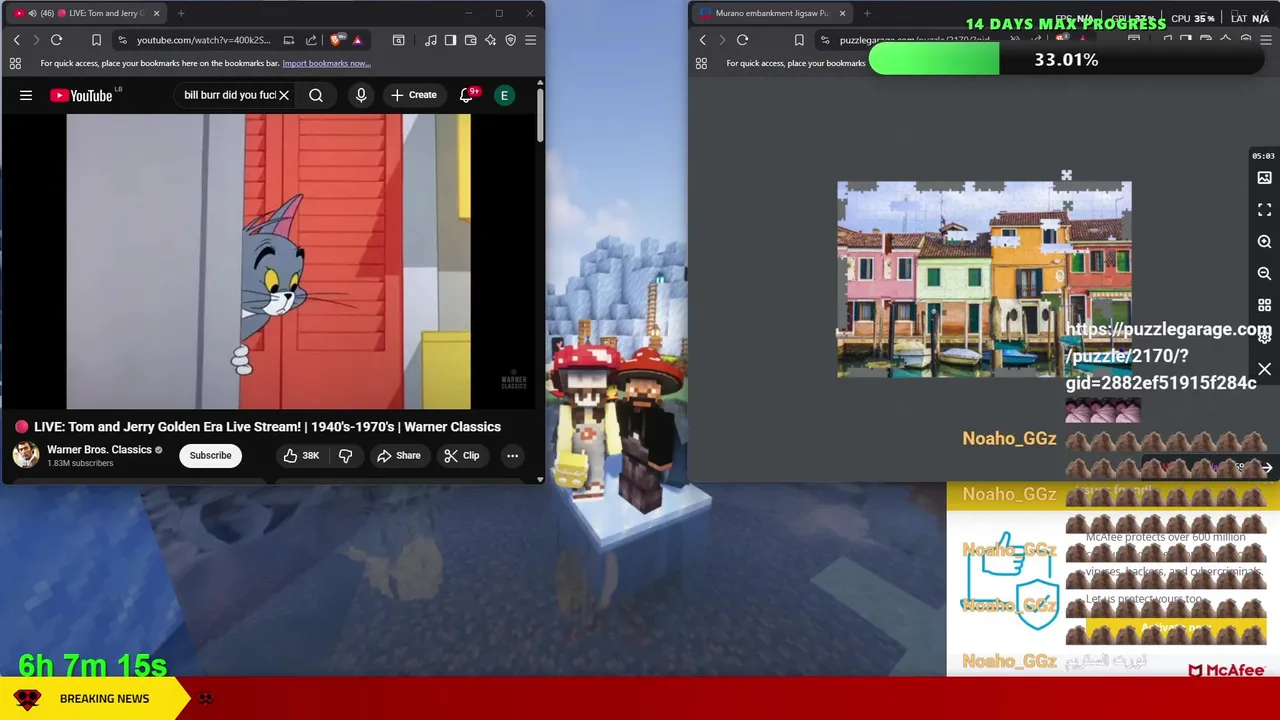Open apps grid on YouTube bookmarks bar
Image resolution: width=1280 pixels, height=720 pixels.
[15, 63]
